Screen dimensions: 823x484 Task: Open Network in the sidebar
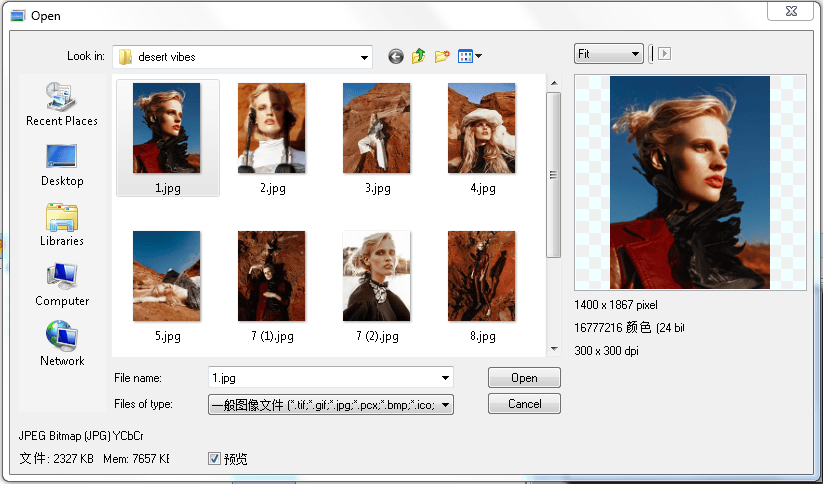click(62, 344)
